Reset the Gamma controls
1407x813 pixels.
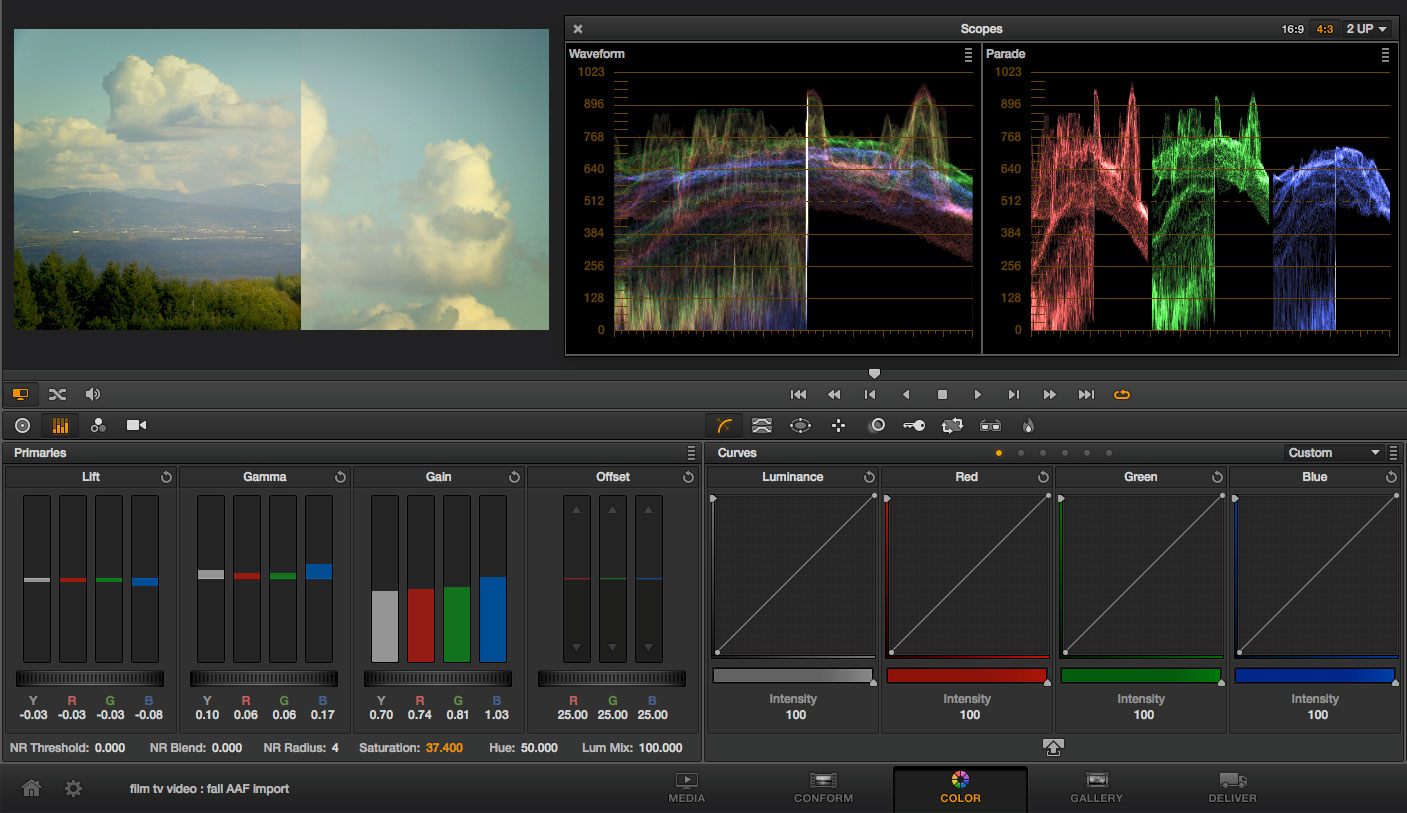pos(340,477)
